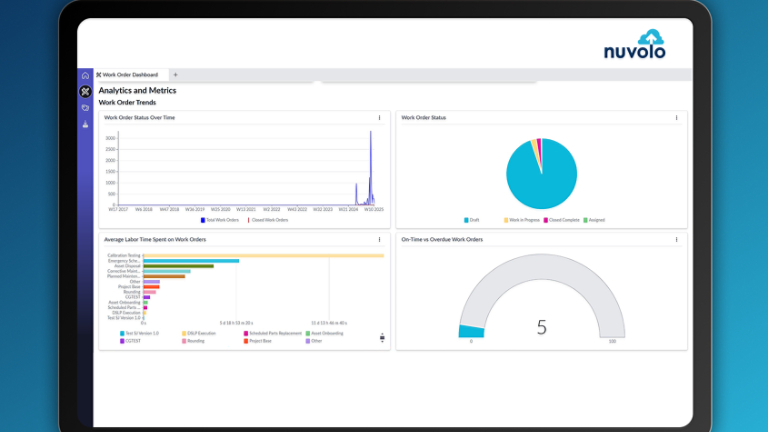
Task: Click the Corrective Maint... bar
Action: (x=167, y=271)
